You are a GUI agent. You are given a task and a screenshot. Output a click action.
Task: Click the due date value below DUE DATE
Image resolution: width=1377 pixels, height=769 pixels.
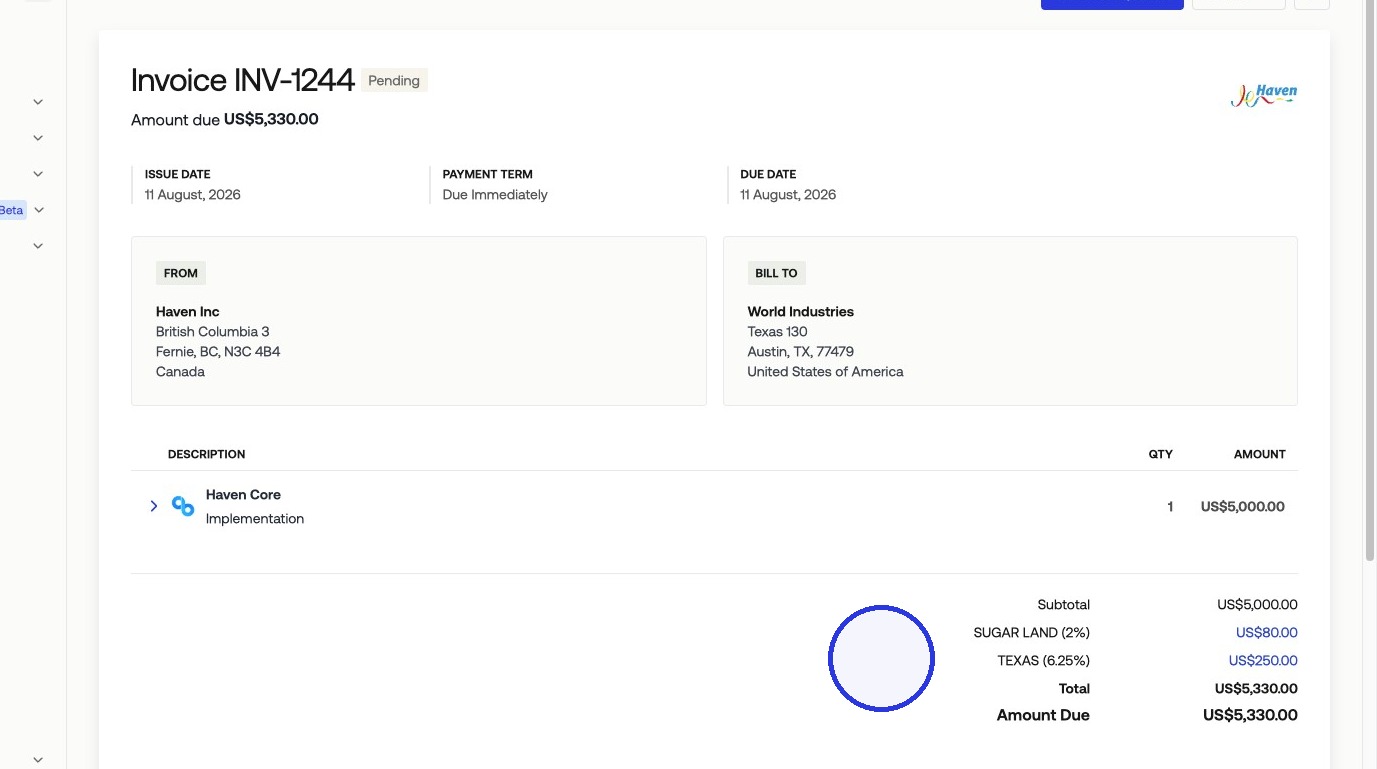click(788, 194)
